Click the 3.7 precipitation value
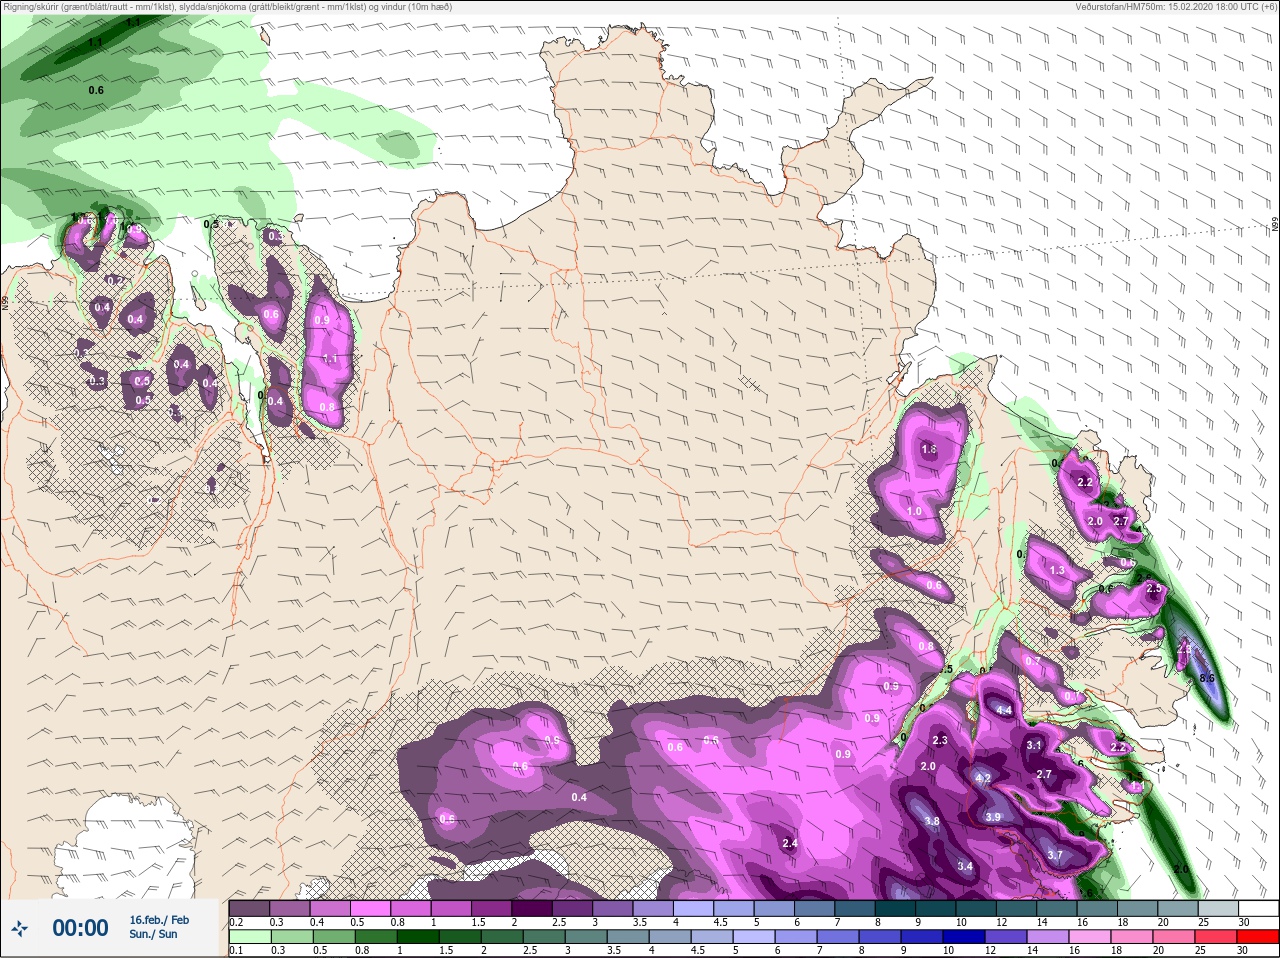The height and width of the screenshot is (958, 1280). coord(1055,855)
